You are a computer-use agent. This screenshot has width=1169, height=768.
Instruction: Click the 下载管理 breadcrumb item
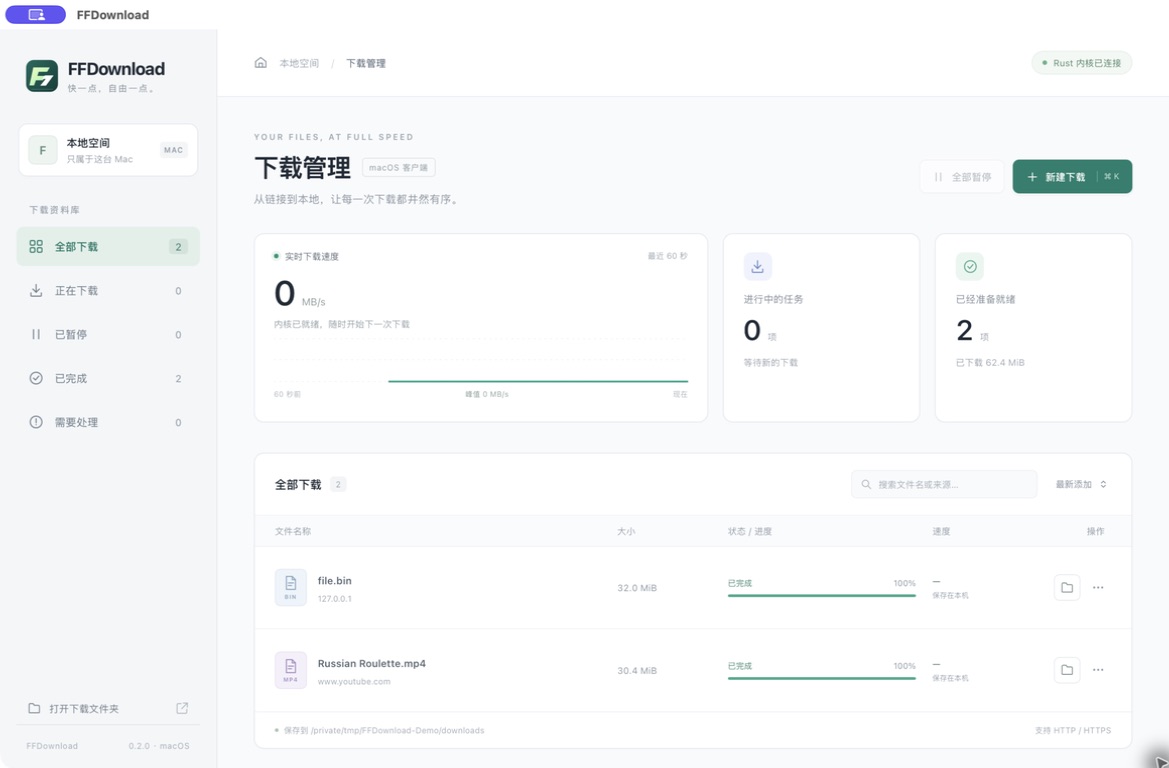[x=365, y=63]
